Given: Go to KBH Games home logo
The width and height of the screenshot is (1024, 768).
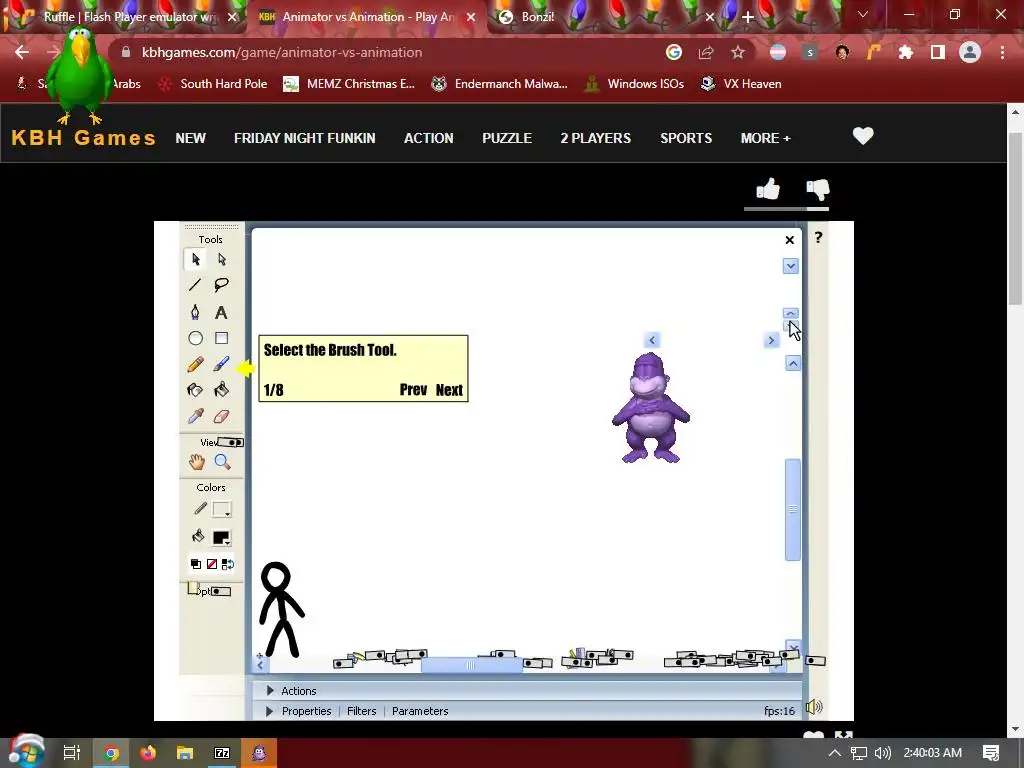Looking at the screenshot, I should tap(84, 138).
